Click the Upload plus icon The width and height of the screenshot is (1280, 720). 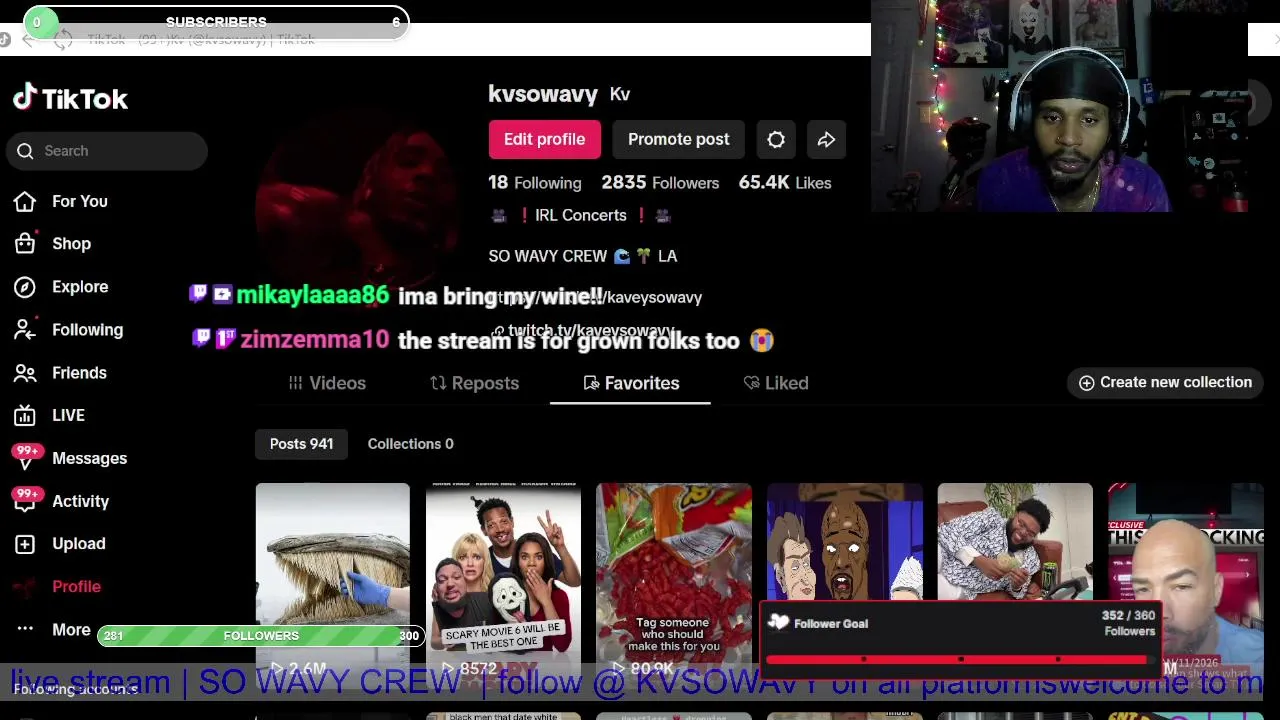[x=25, y=544]
